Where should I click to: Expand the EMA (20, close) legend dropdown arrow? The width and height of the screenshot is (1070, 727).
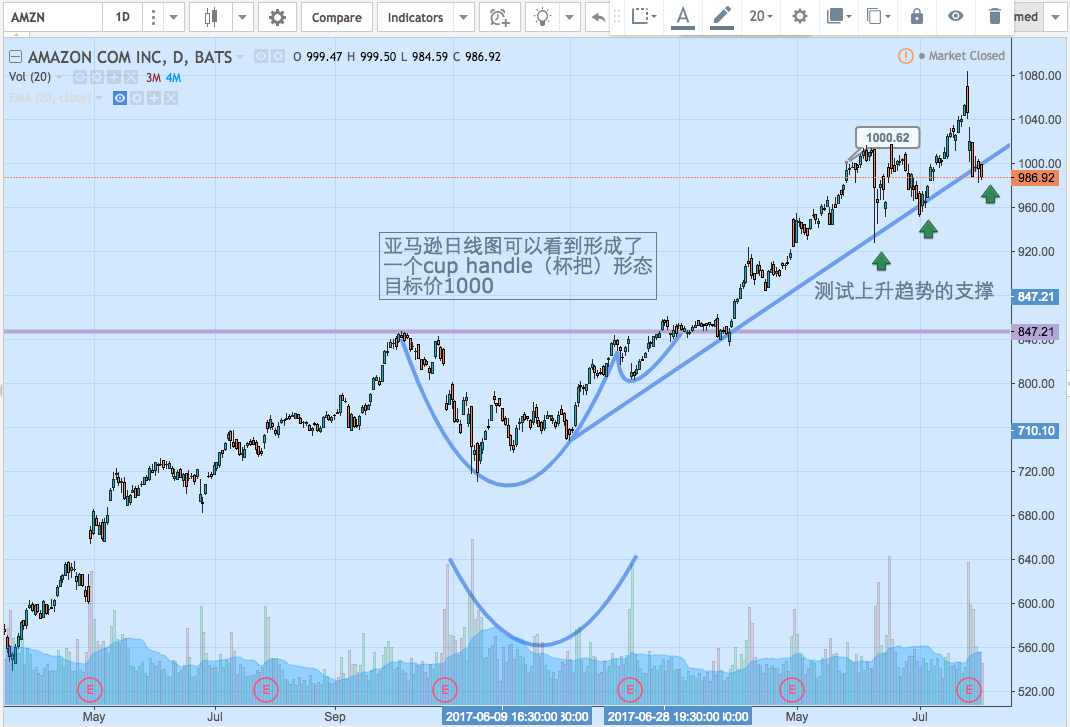pyautogui.click(x=99, y=98)
